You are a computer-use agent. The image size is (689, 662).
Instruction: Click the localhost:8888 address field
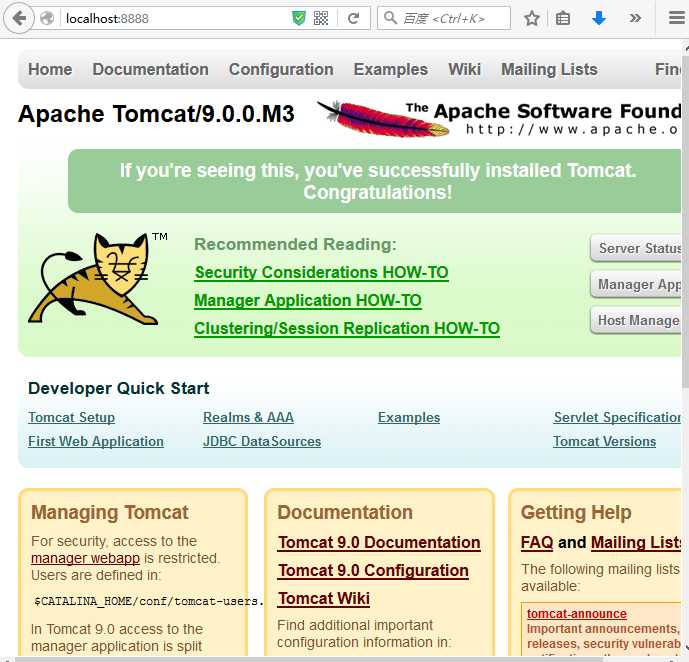[x=176, y=18]
